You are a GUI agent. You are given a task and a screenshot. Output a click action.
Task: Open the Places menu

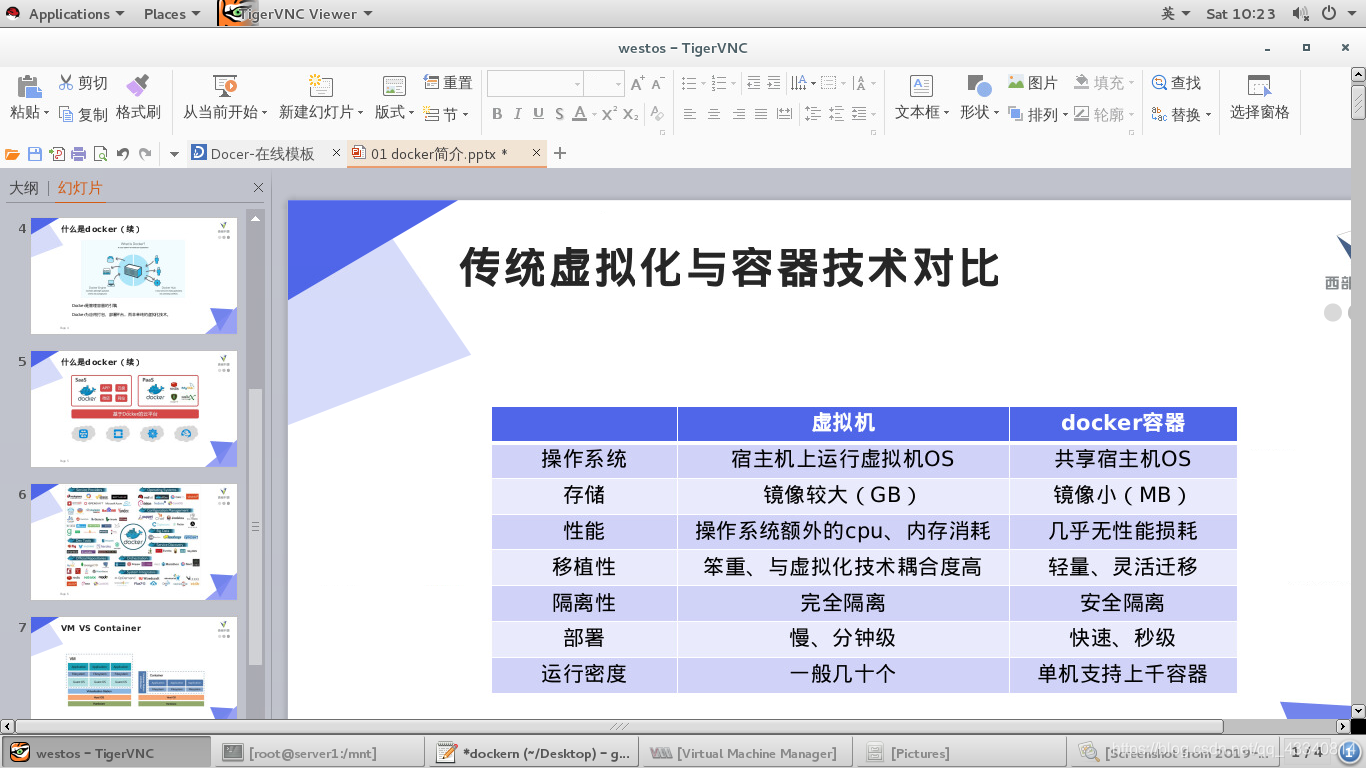coord(171,14)
